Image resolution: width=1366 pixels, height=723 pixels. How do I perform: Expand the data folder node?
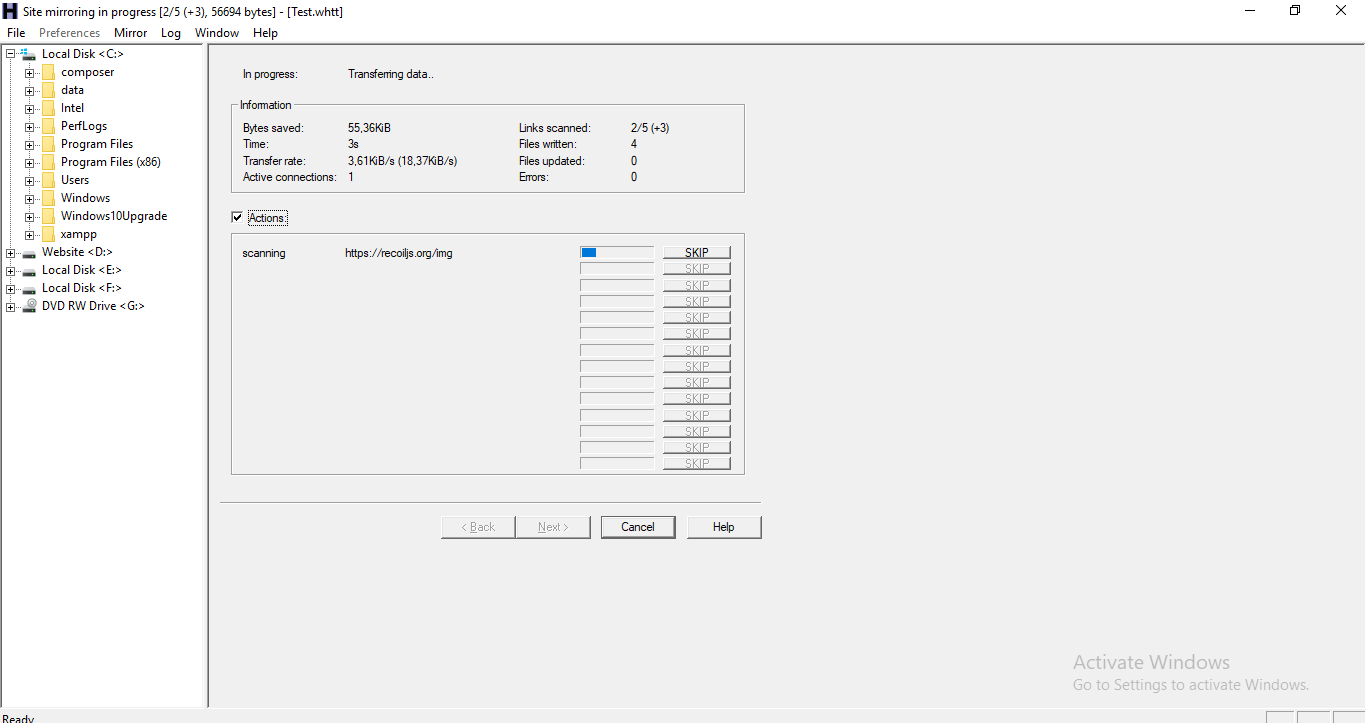click(30, 90)
